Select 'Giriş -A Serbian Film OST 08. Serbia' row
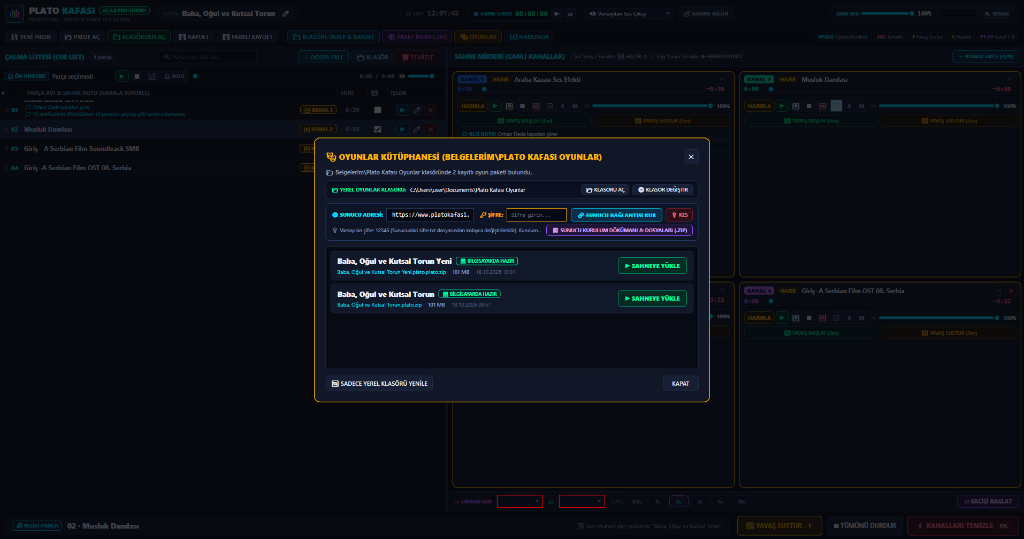 click(x=157, y=168)
